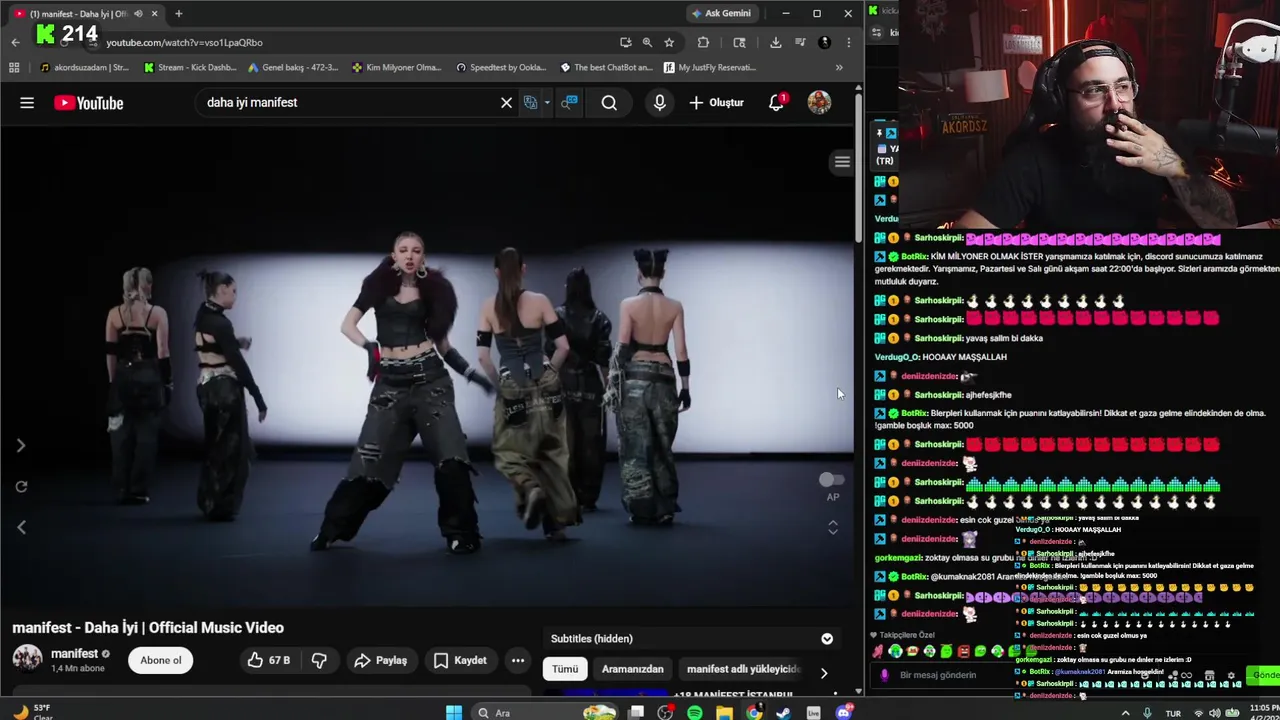Viewport: 1280px width, 720px height.
Task: Open Speedtest by Ookla bookmark
Action: click(501, 68)
